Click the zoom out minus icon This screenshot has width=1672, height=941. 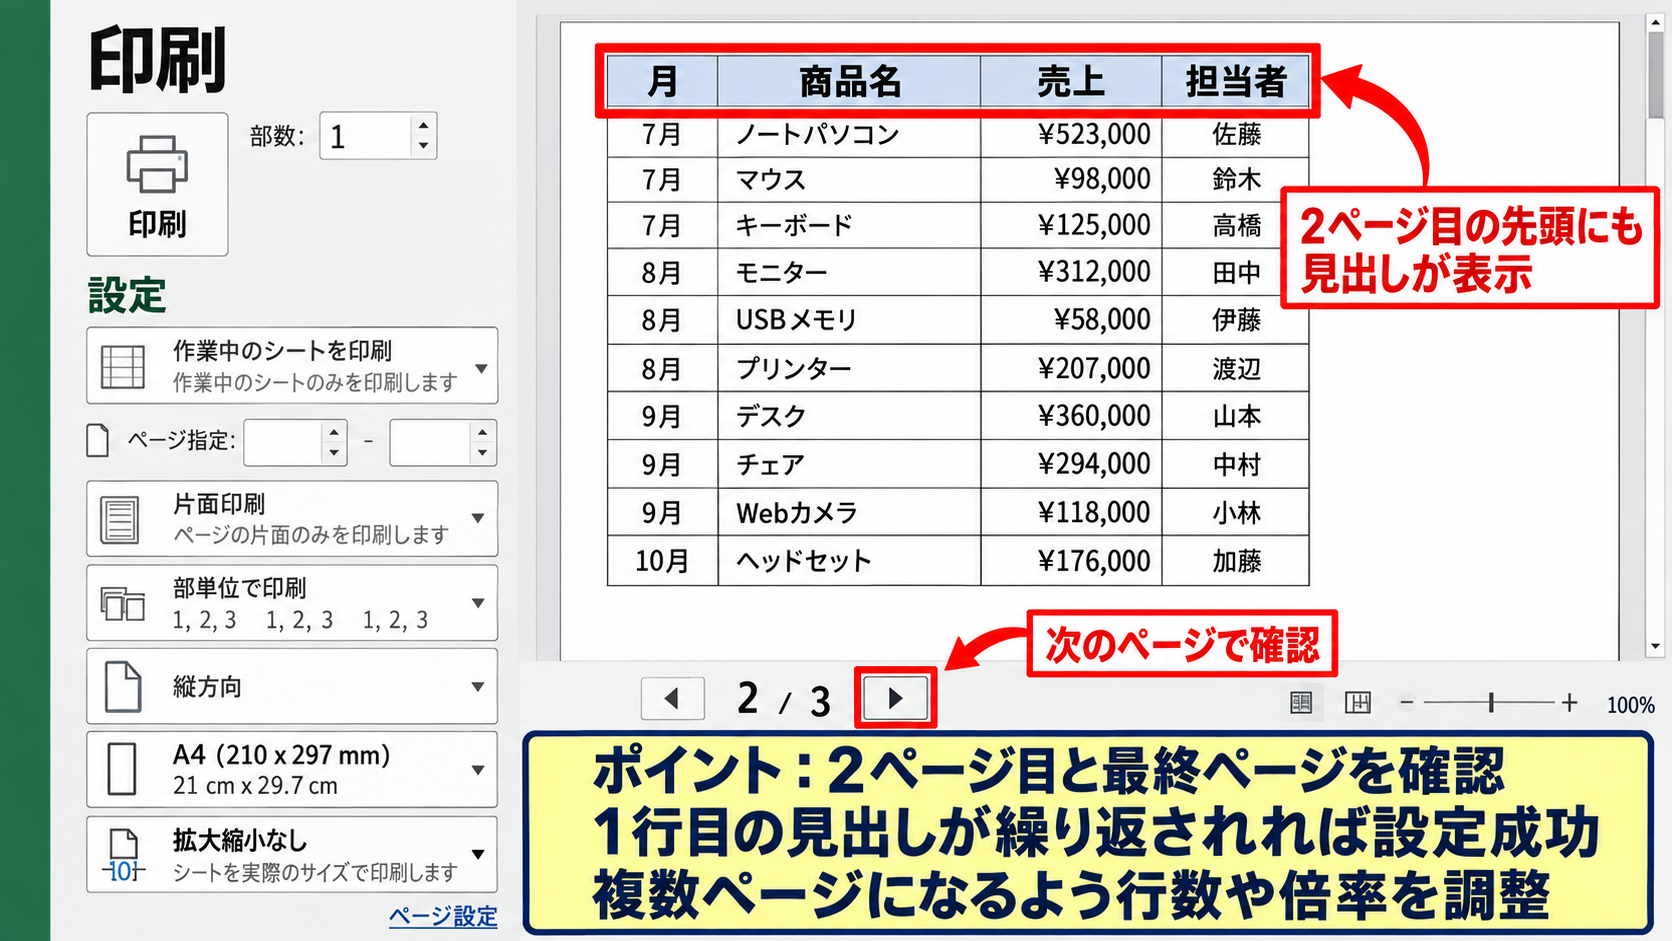tap(1407, 703)
